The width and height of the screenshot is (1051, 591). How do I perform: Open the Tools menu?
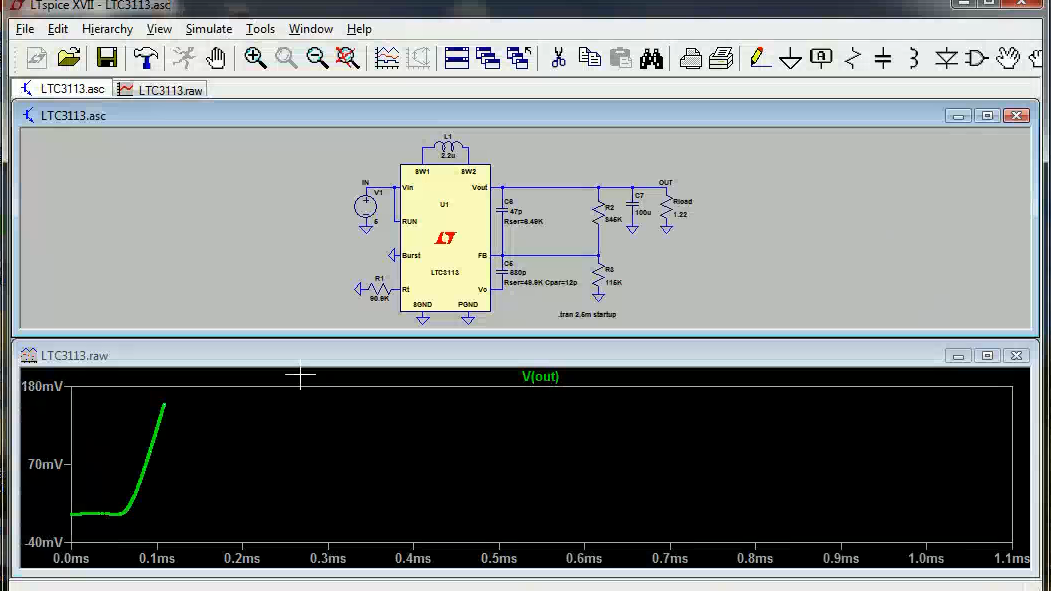260,29
